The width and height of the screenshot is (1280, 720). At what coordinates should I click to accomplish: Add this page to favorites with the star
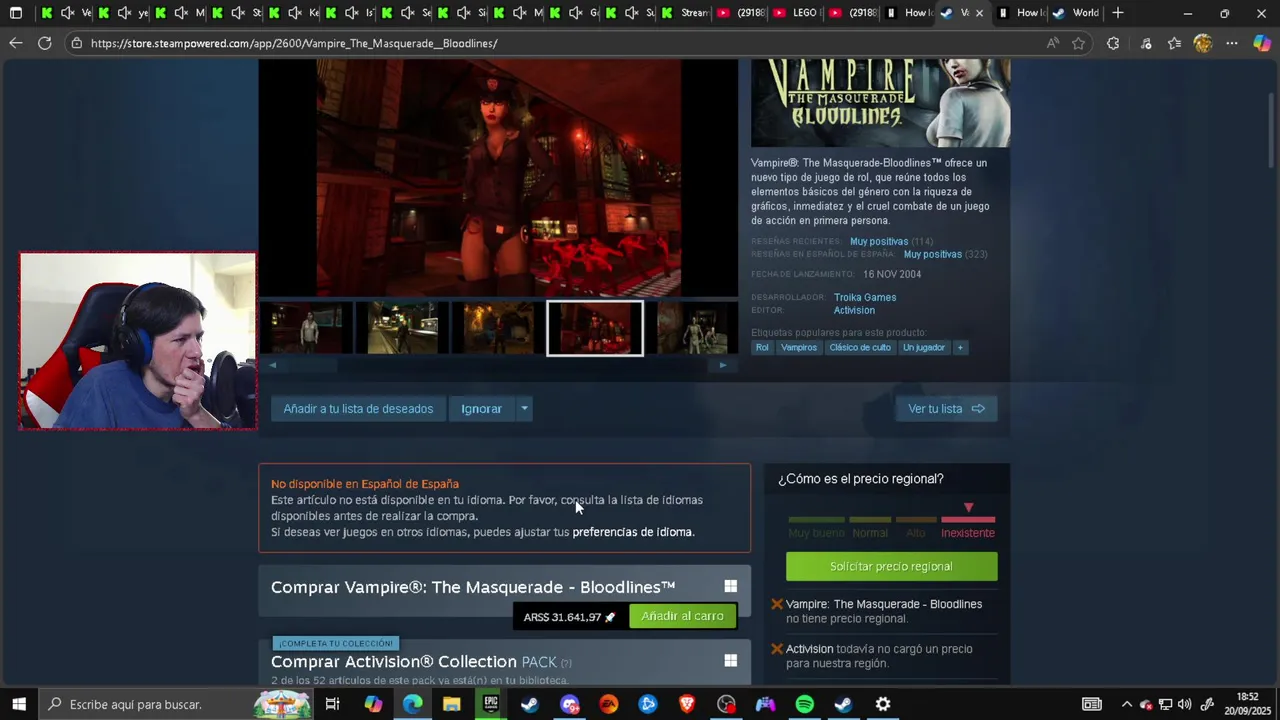pyautogui.click(x=1078, y=43)
